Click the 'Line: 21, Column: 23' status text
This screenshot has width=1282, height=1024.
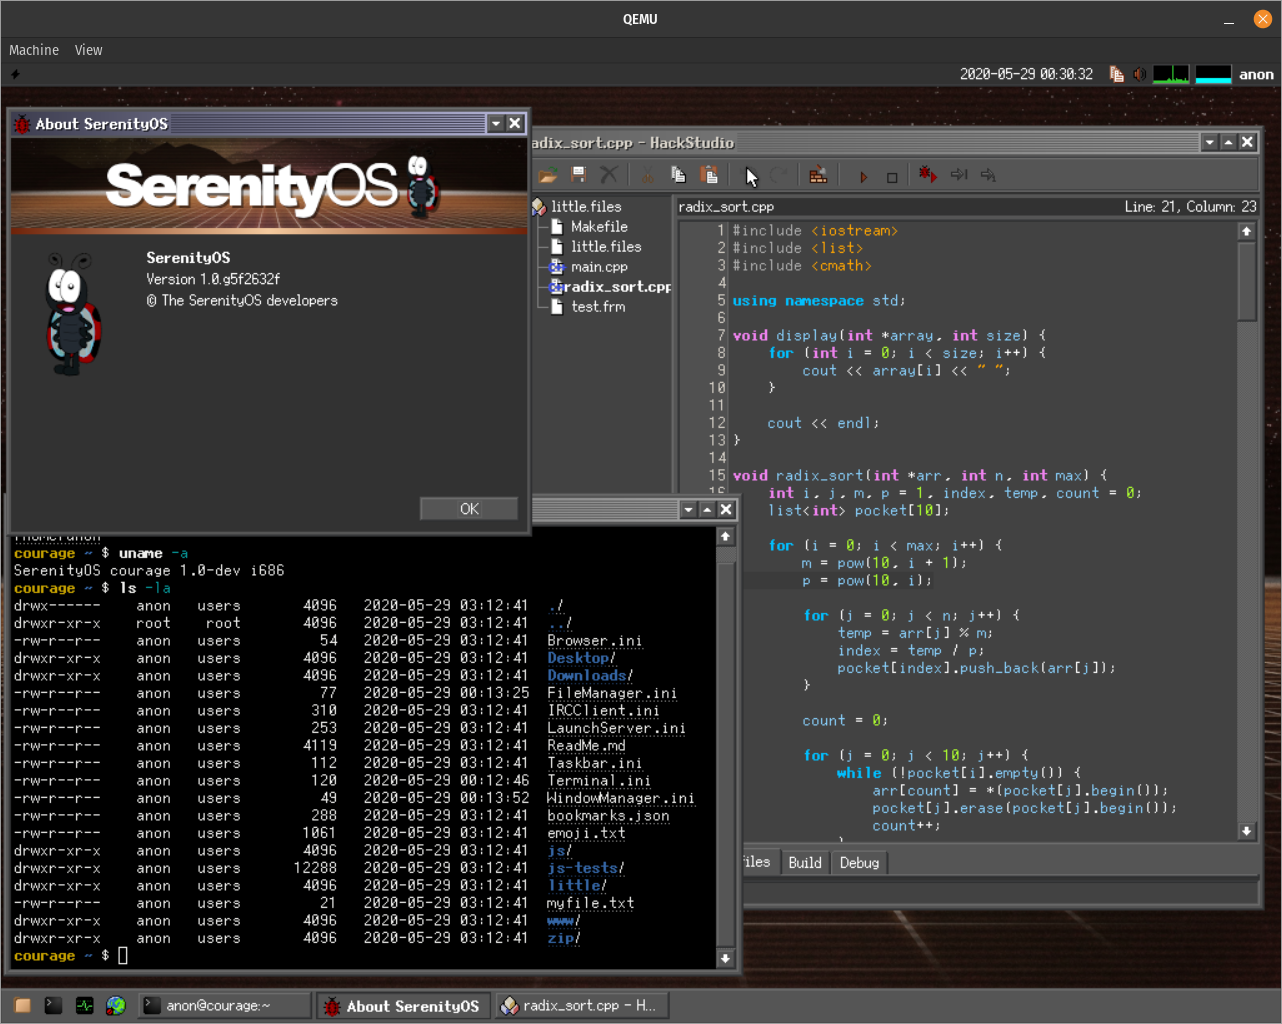pos(1190,207)
